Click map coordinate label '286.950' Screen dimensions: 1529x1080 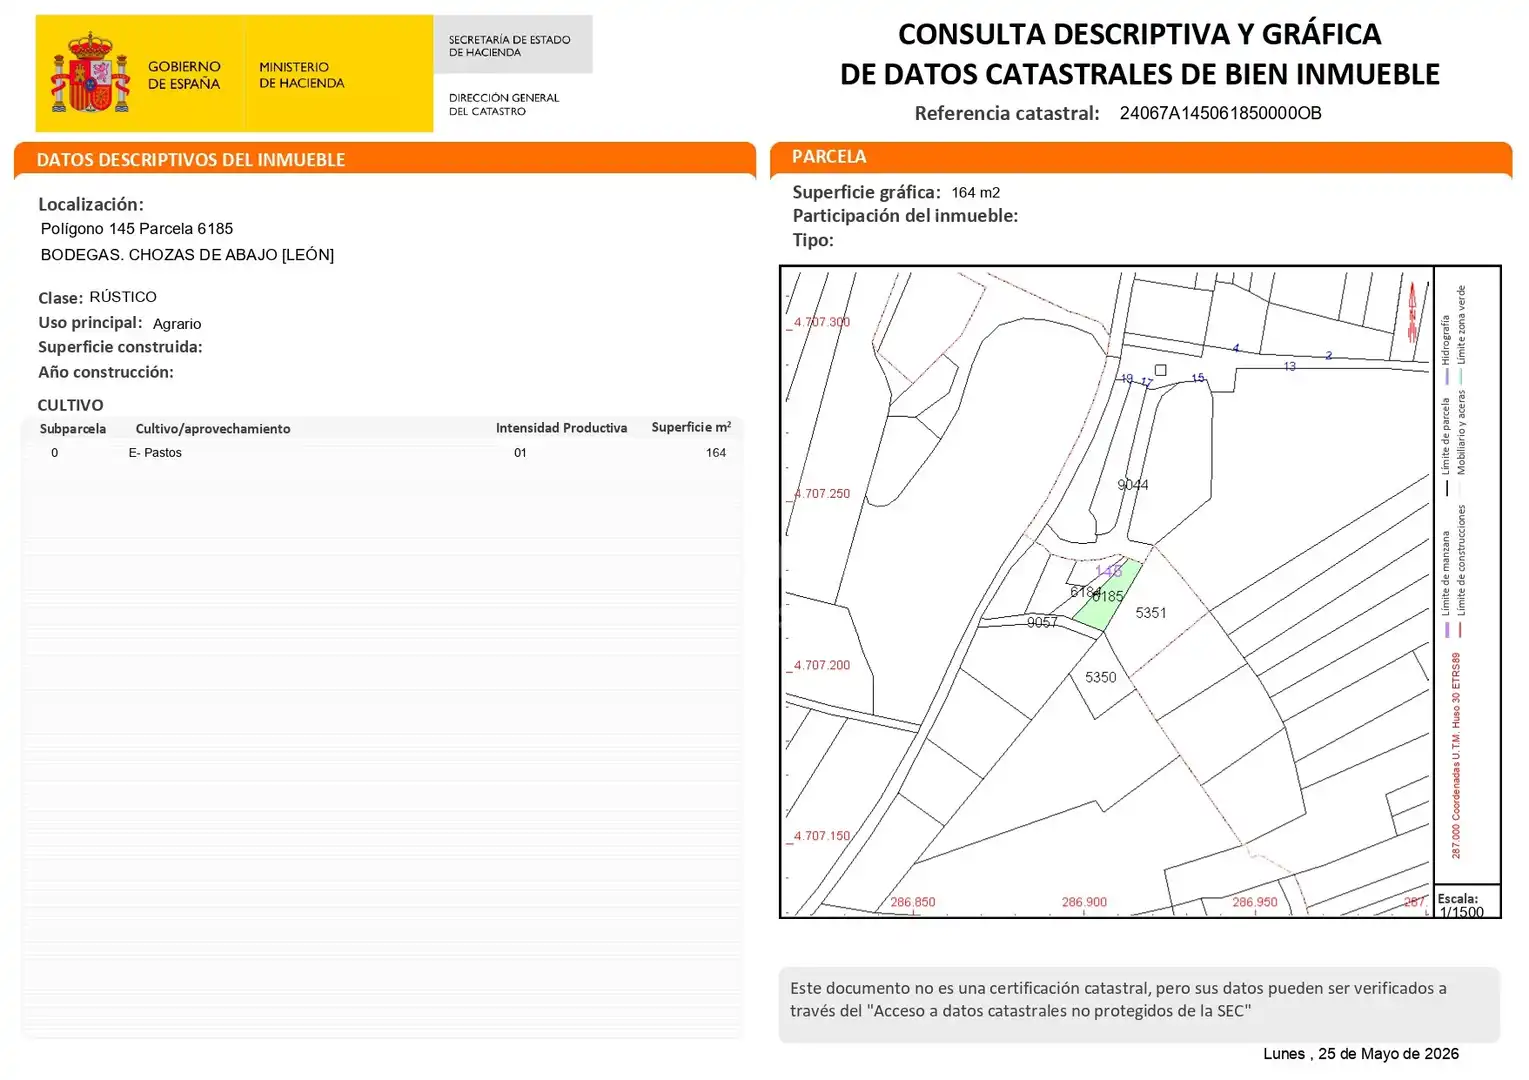click(1255, 902)
